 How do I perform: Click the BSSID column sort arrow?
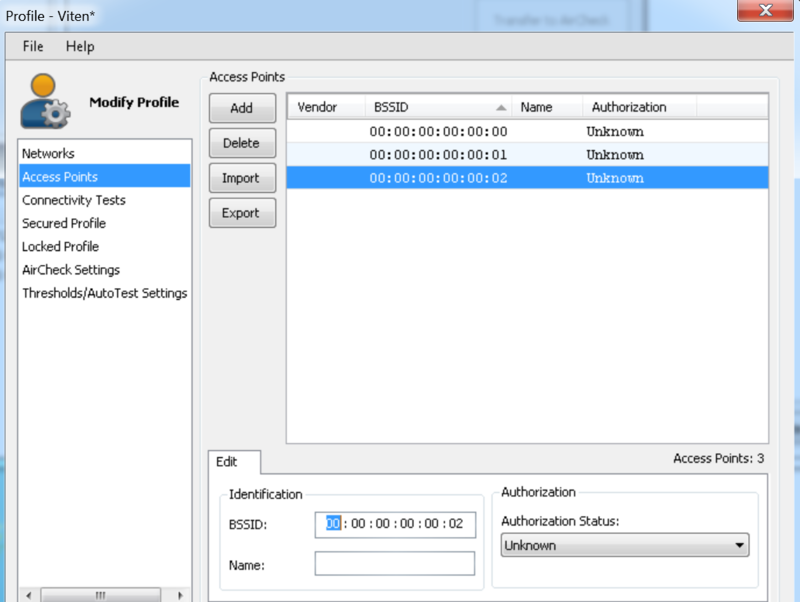coord(501,108)
